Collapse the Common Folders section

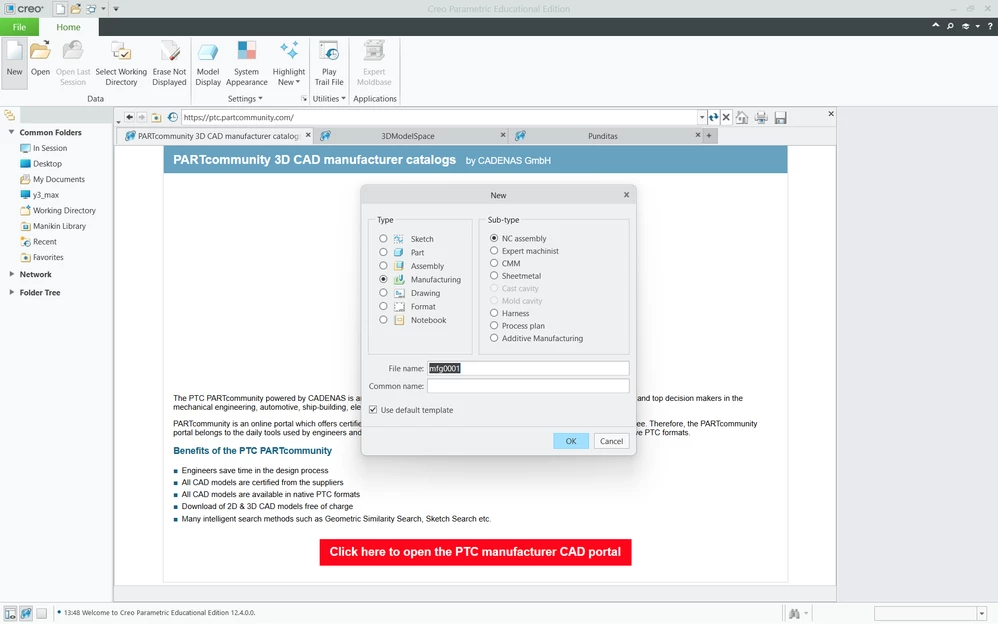[x=11, y=132]
